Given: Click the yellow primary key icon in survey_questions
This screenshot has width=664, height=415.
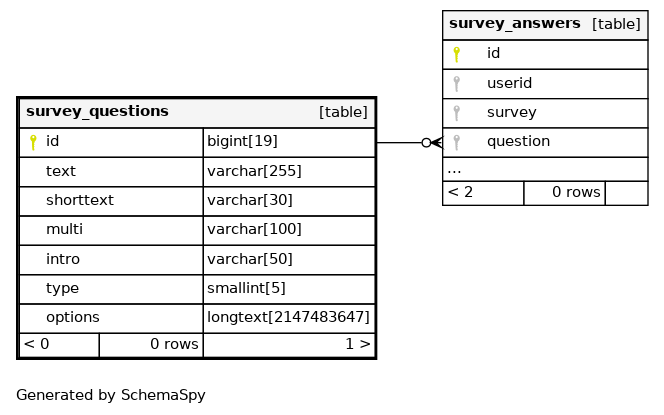Looking at the screenshot, I should pyautogui.click(x=33, y=142).
